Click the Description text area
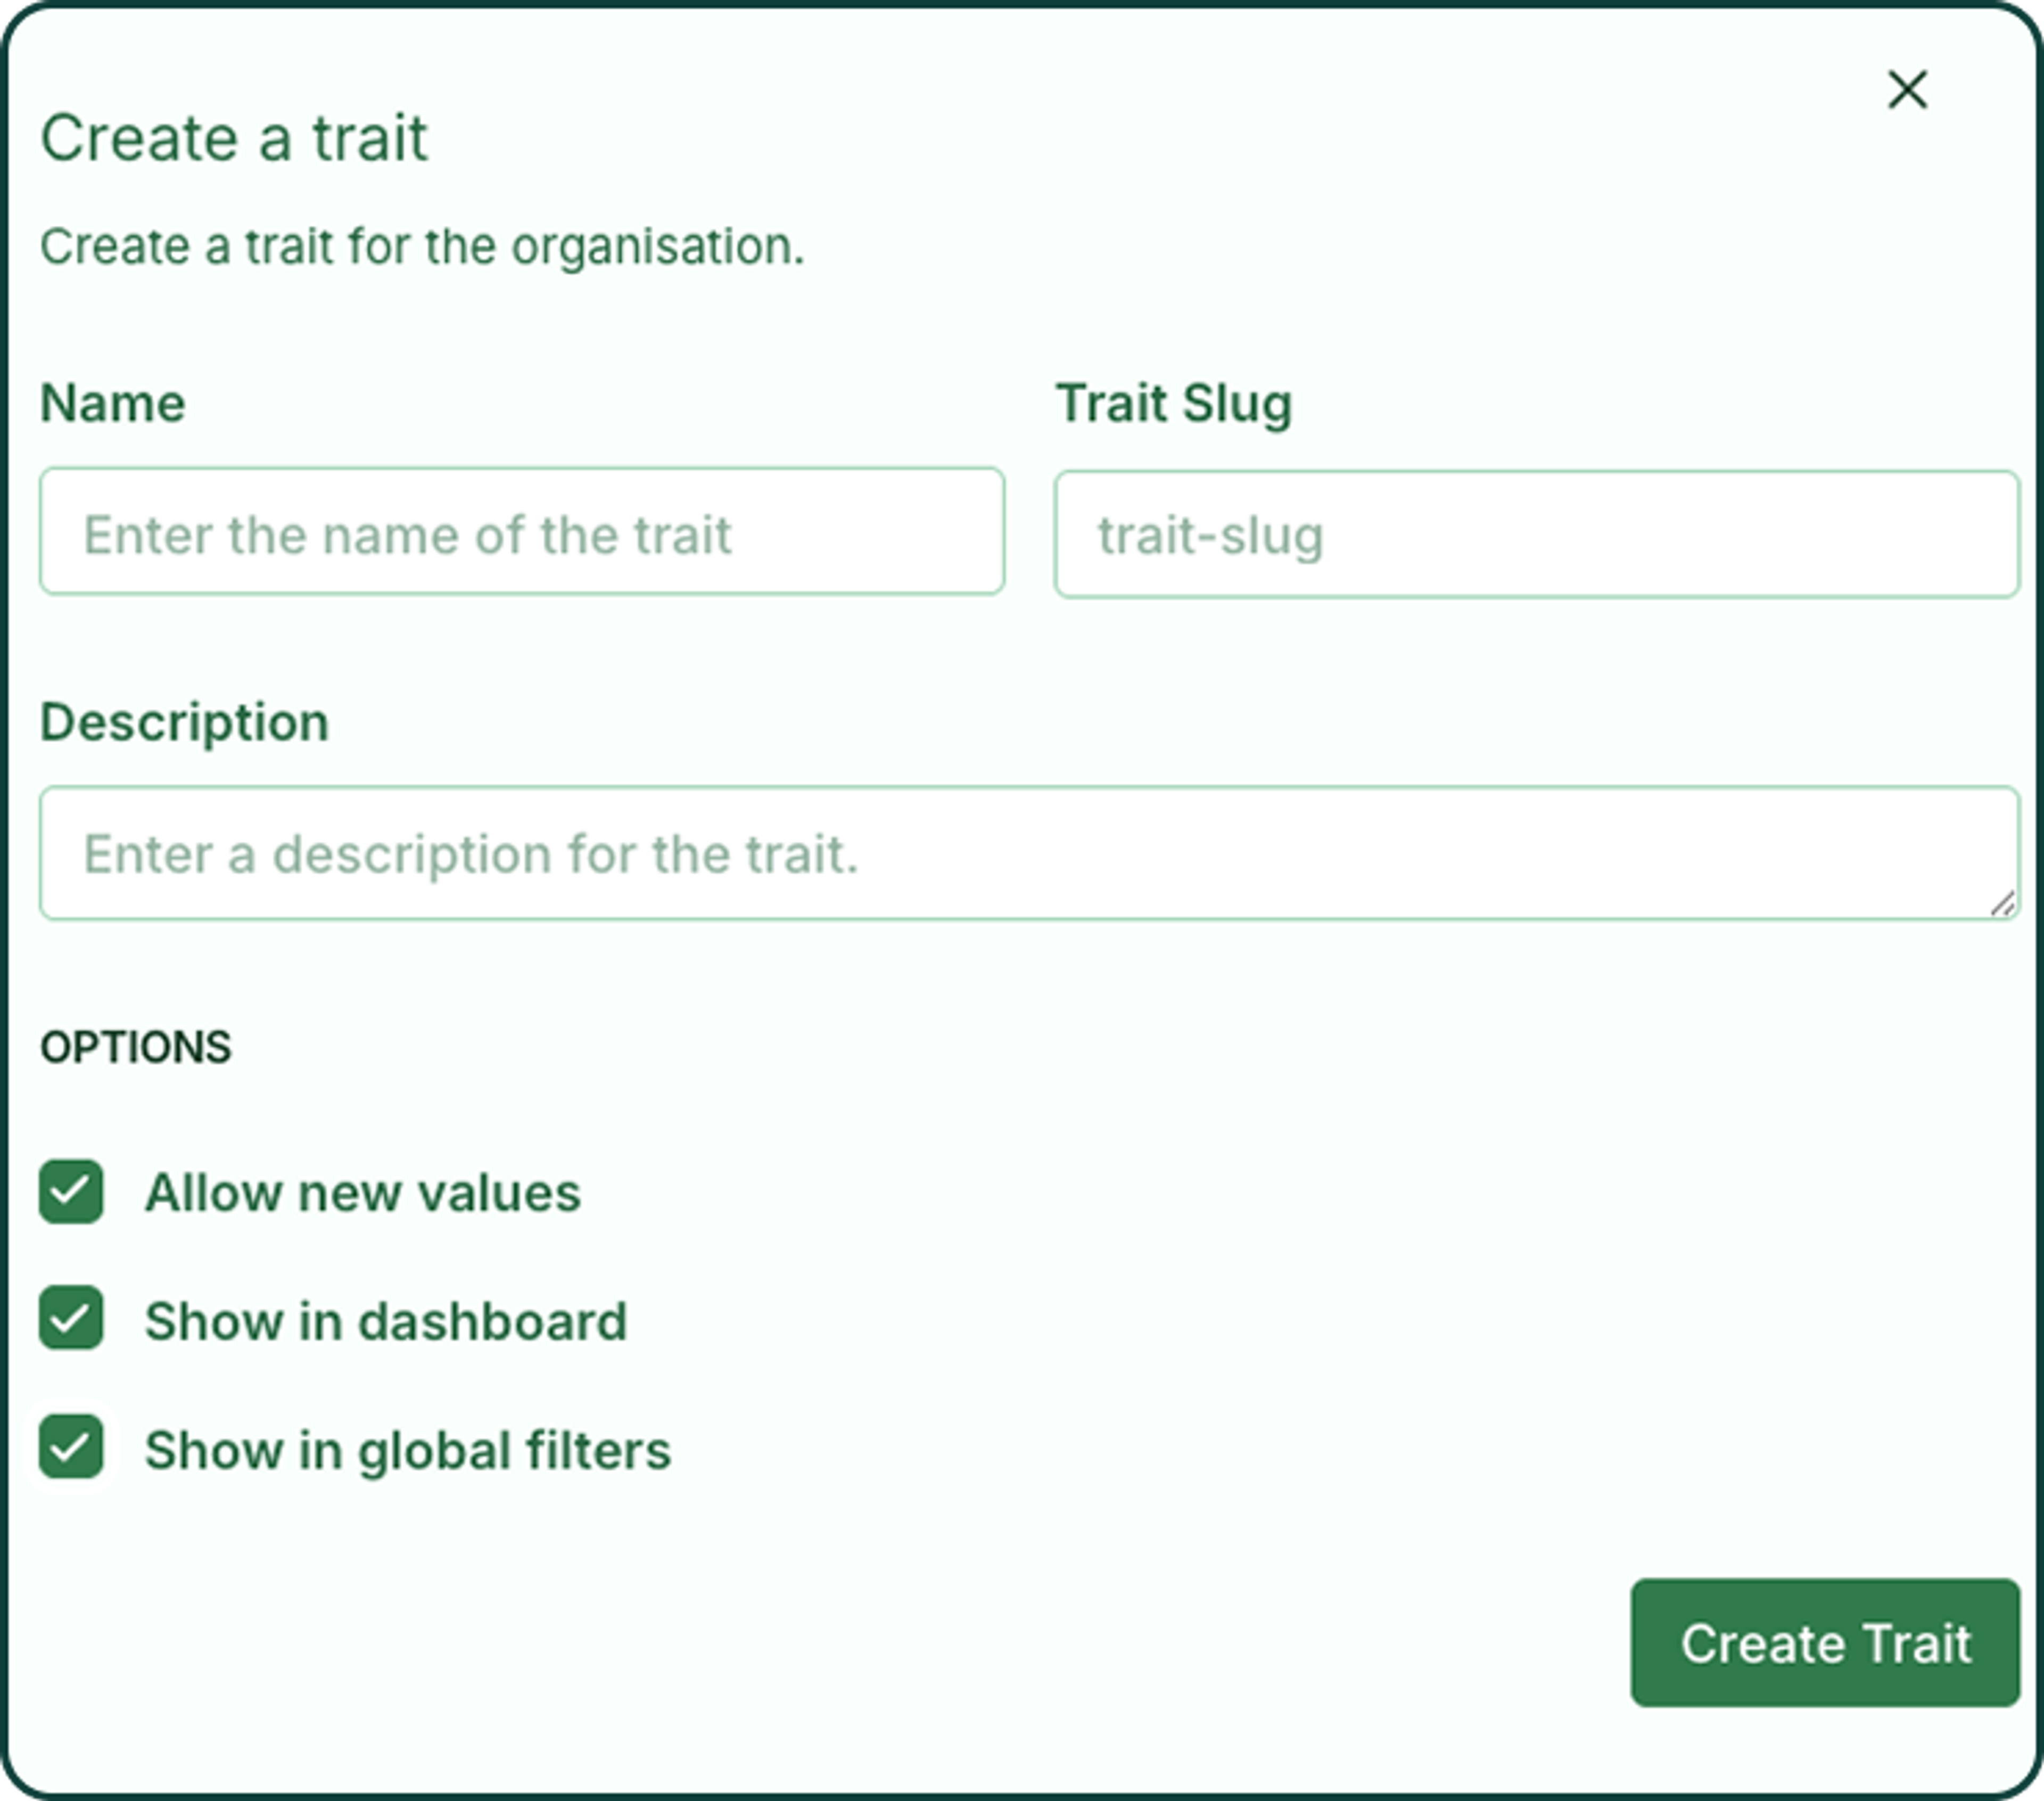This screenshot has height=1801, width=2044. point(1029,853)
